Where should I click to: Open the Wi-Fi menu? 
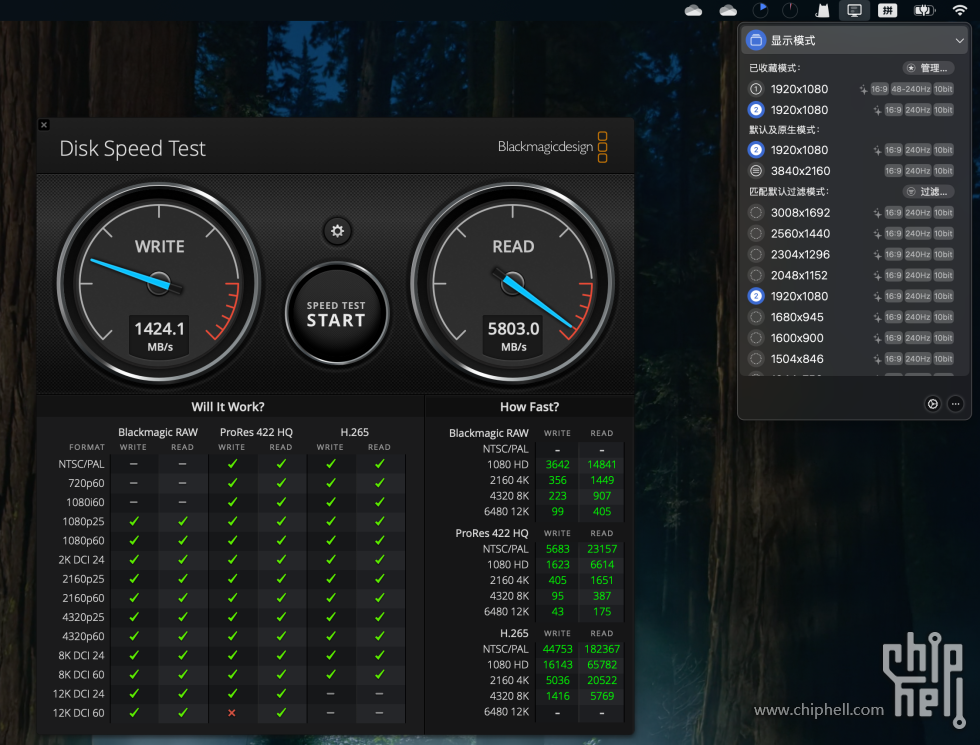click(x=959, y=10)
